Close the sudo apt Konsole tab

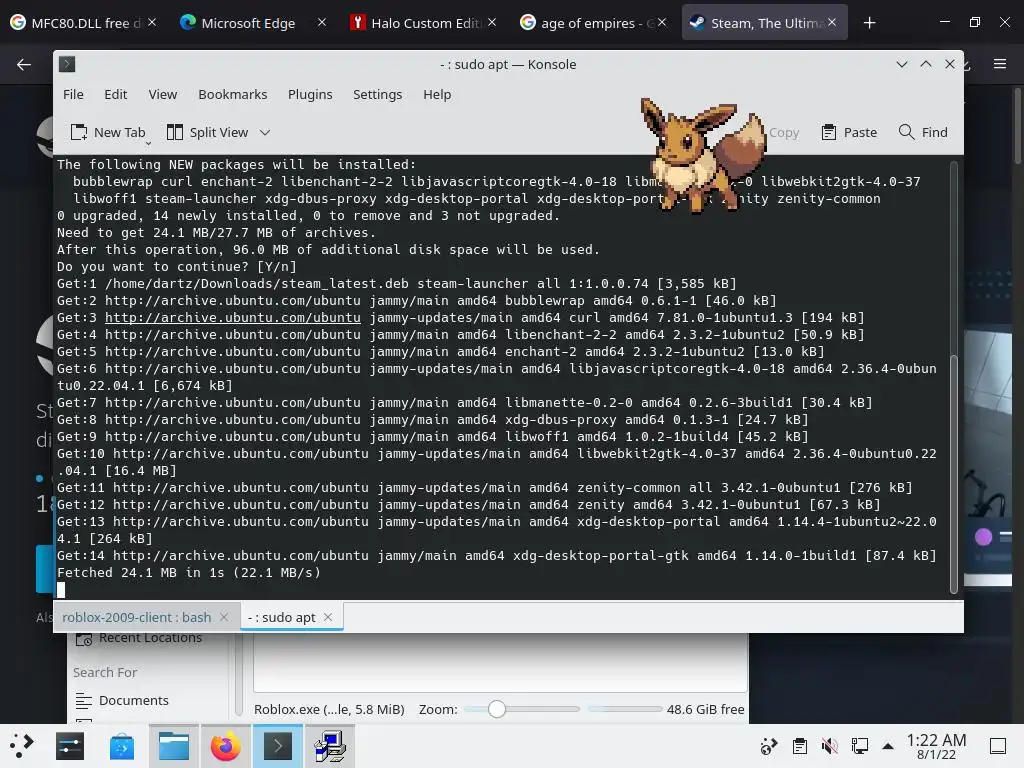(328, 617)
